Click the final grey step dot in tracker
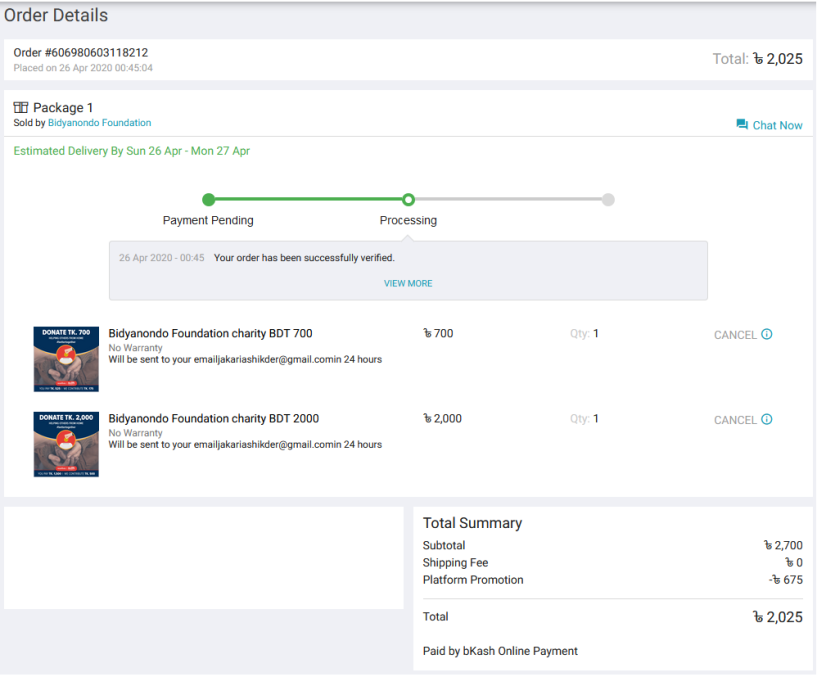817x677 pixels. pos(608,200)
